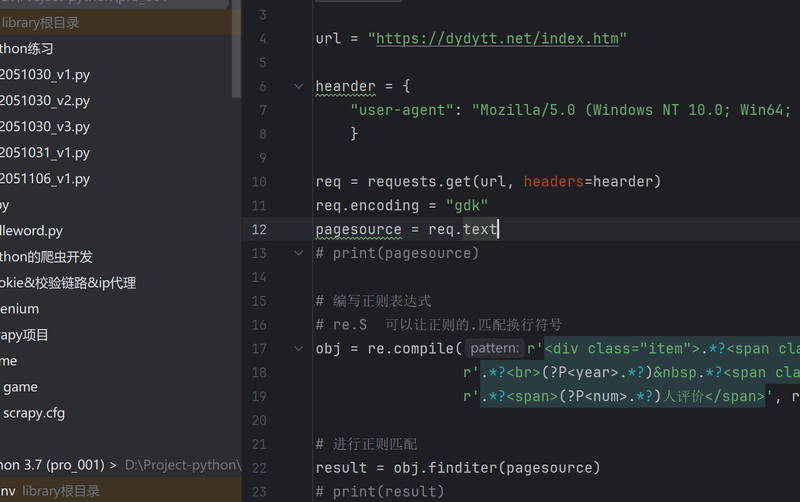Select the 2051030_v2.py file
Viewport: 800px width, 502px height.
click(x=45, y=101)
